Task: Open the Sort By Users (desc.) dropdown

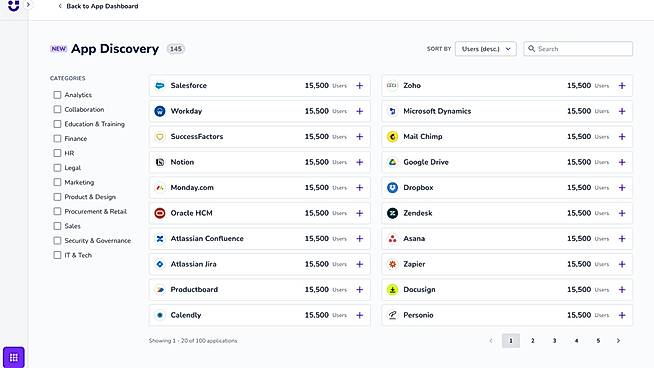Action: (486, 49)
